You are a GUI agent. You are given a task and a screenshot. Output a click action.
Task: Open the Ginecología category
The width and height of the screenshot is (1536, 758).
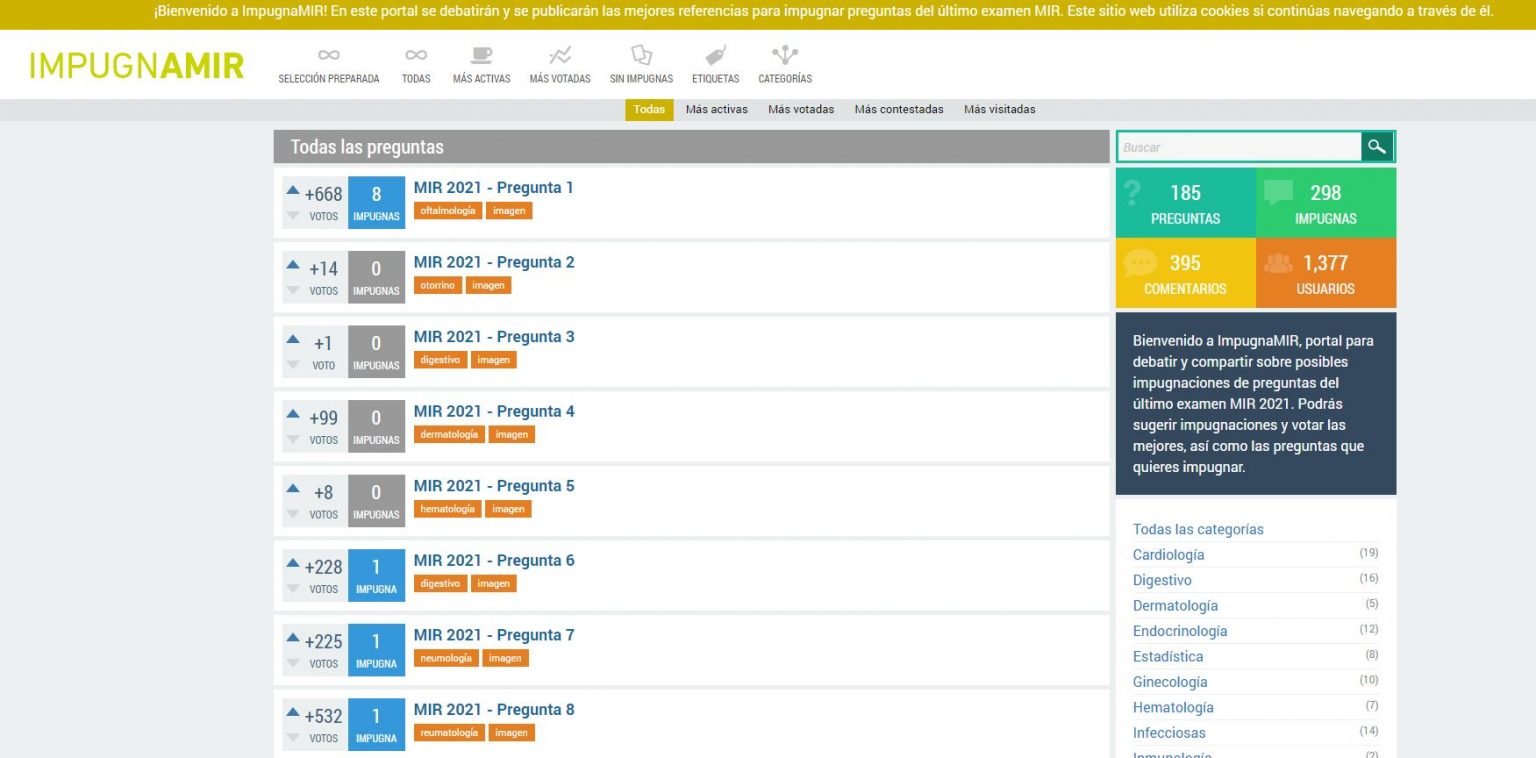click(1170, 682)
